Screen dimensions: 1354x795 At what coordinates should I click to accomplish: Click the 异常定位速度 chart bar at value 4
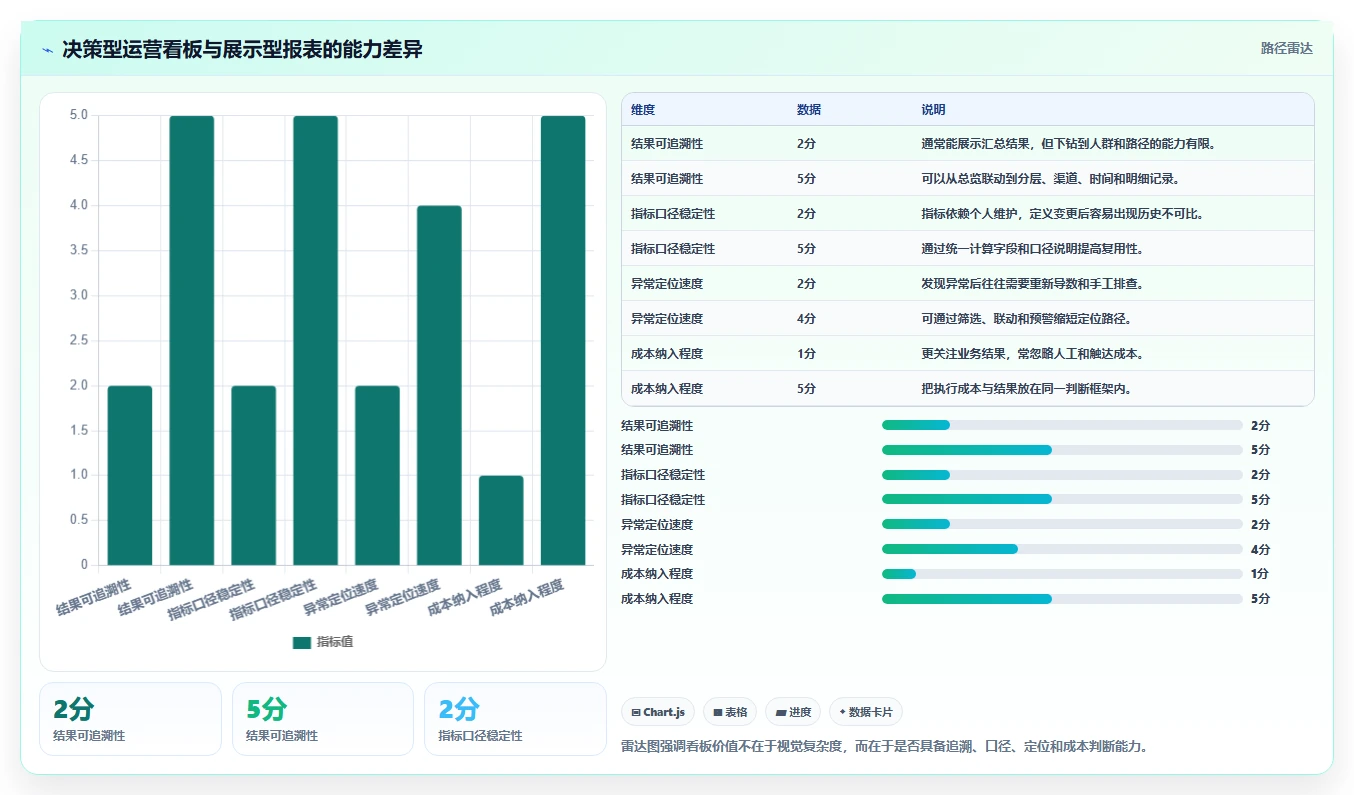440,385
